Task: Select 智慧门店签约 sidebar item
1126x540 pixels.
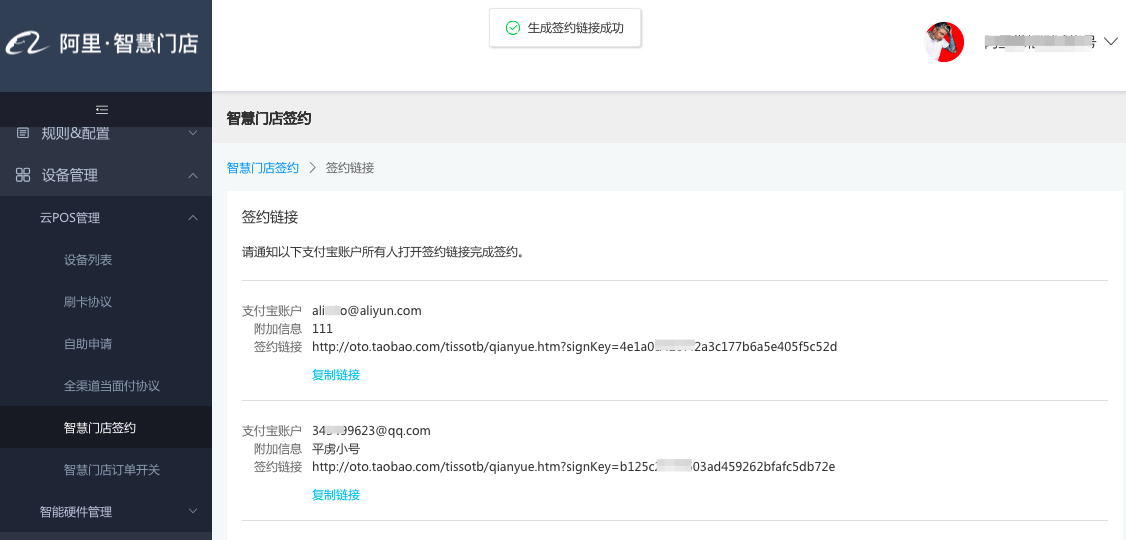Action: point(106,428)
